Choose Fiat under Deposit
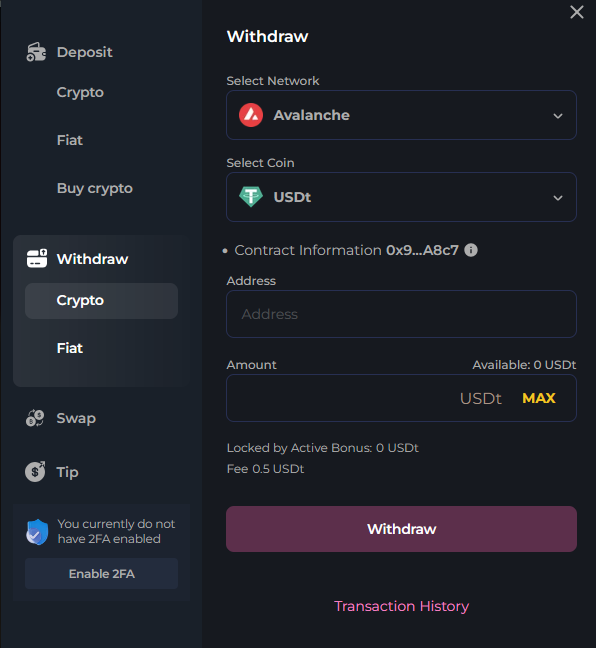The width and height of the screenshot is (596, 648). [x=69, y=140]
